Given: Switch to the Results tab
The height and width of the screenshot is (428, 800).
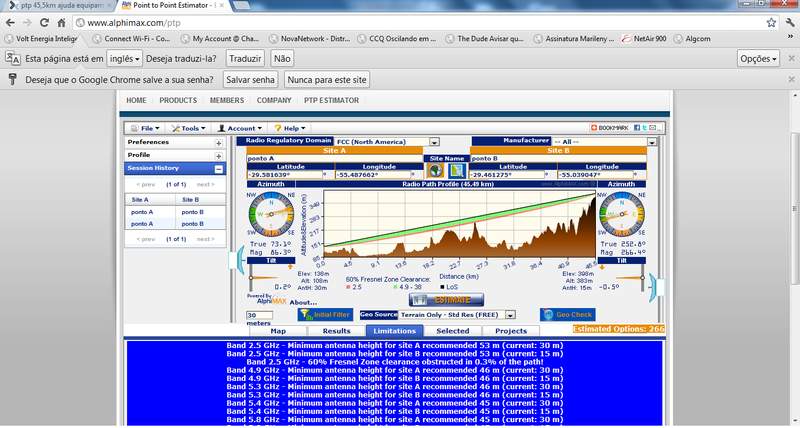Looking at the screenshot, I should [x=337, y=331].
